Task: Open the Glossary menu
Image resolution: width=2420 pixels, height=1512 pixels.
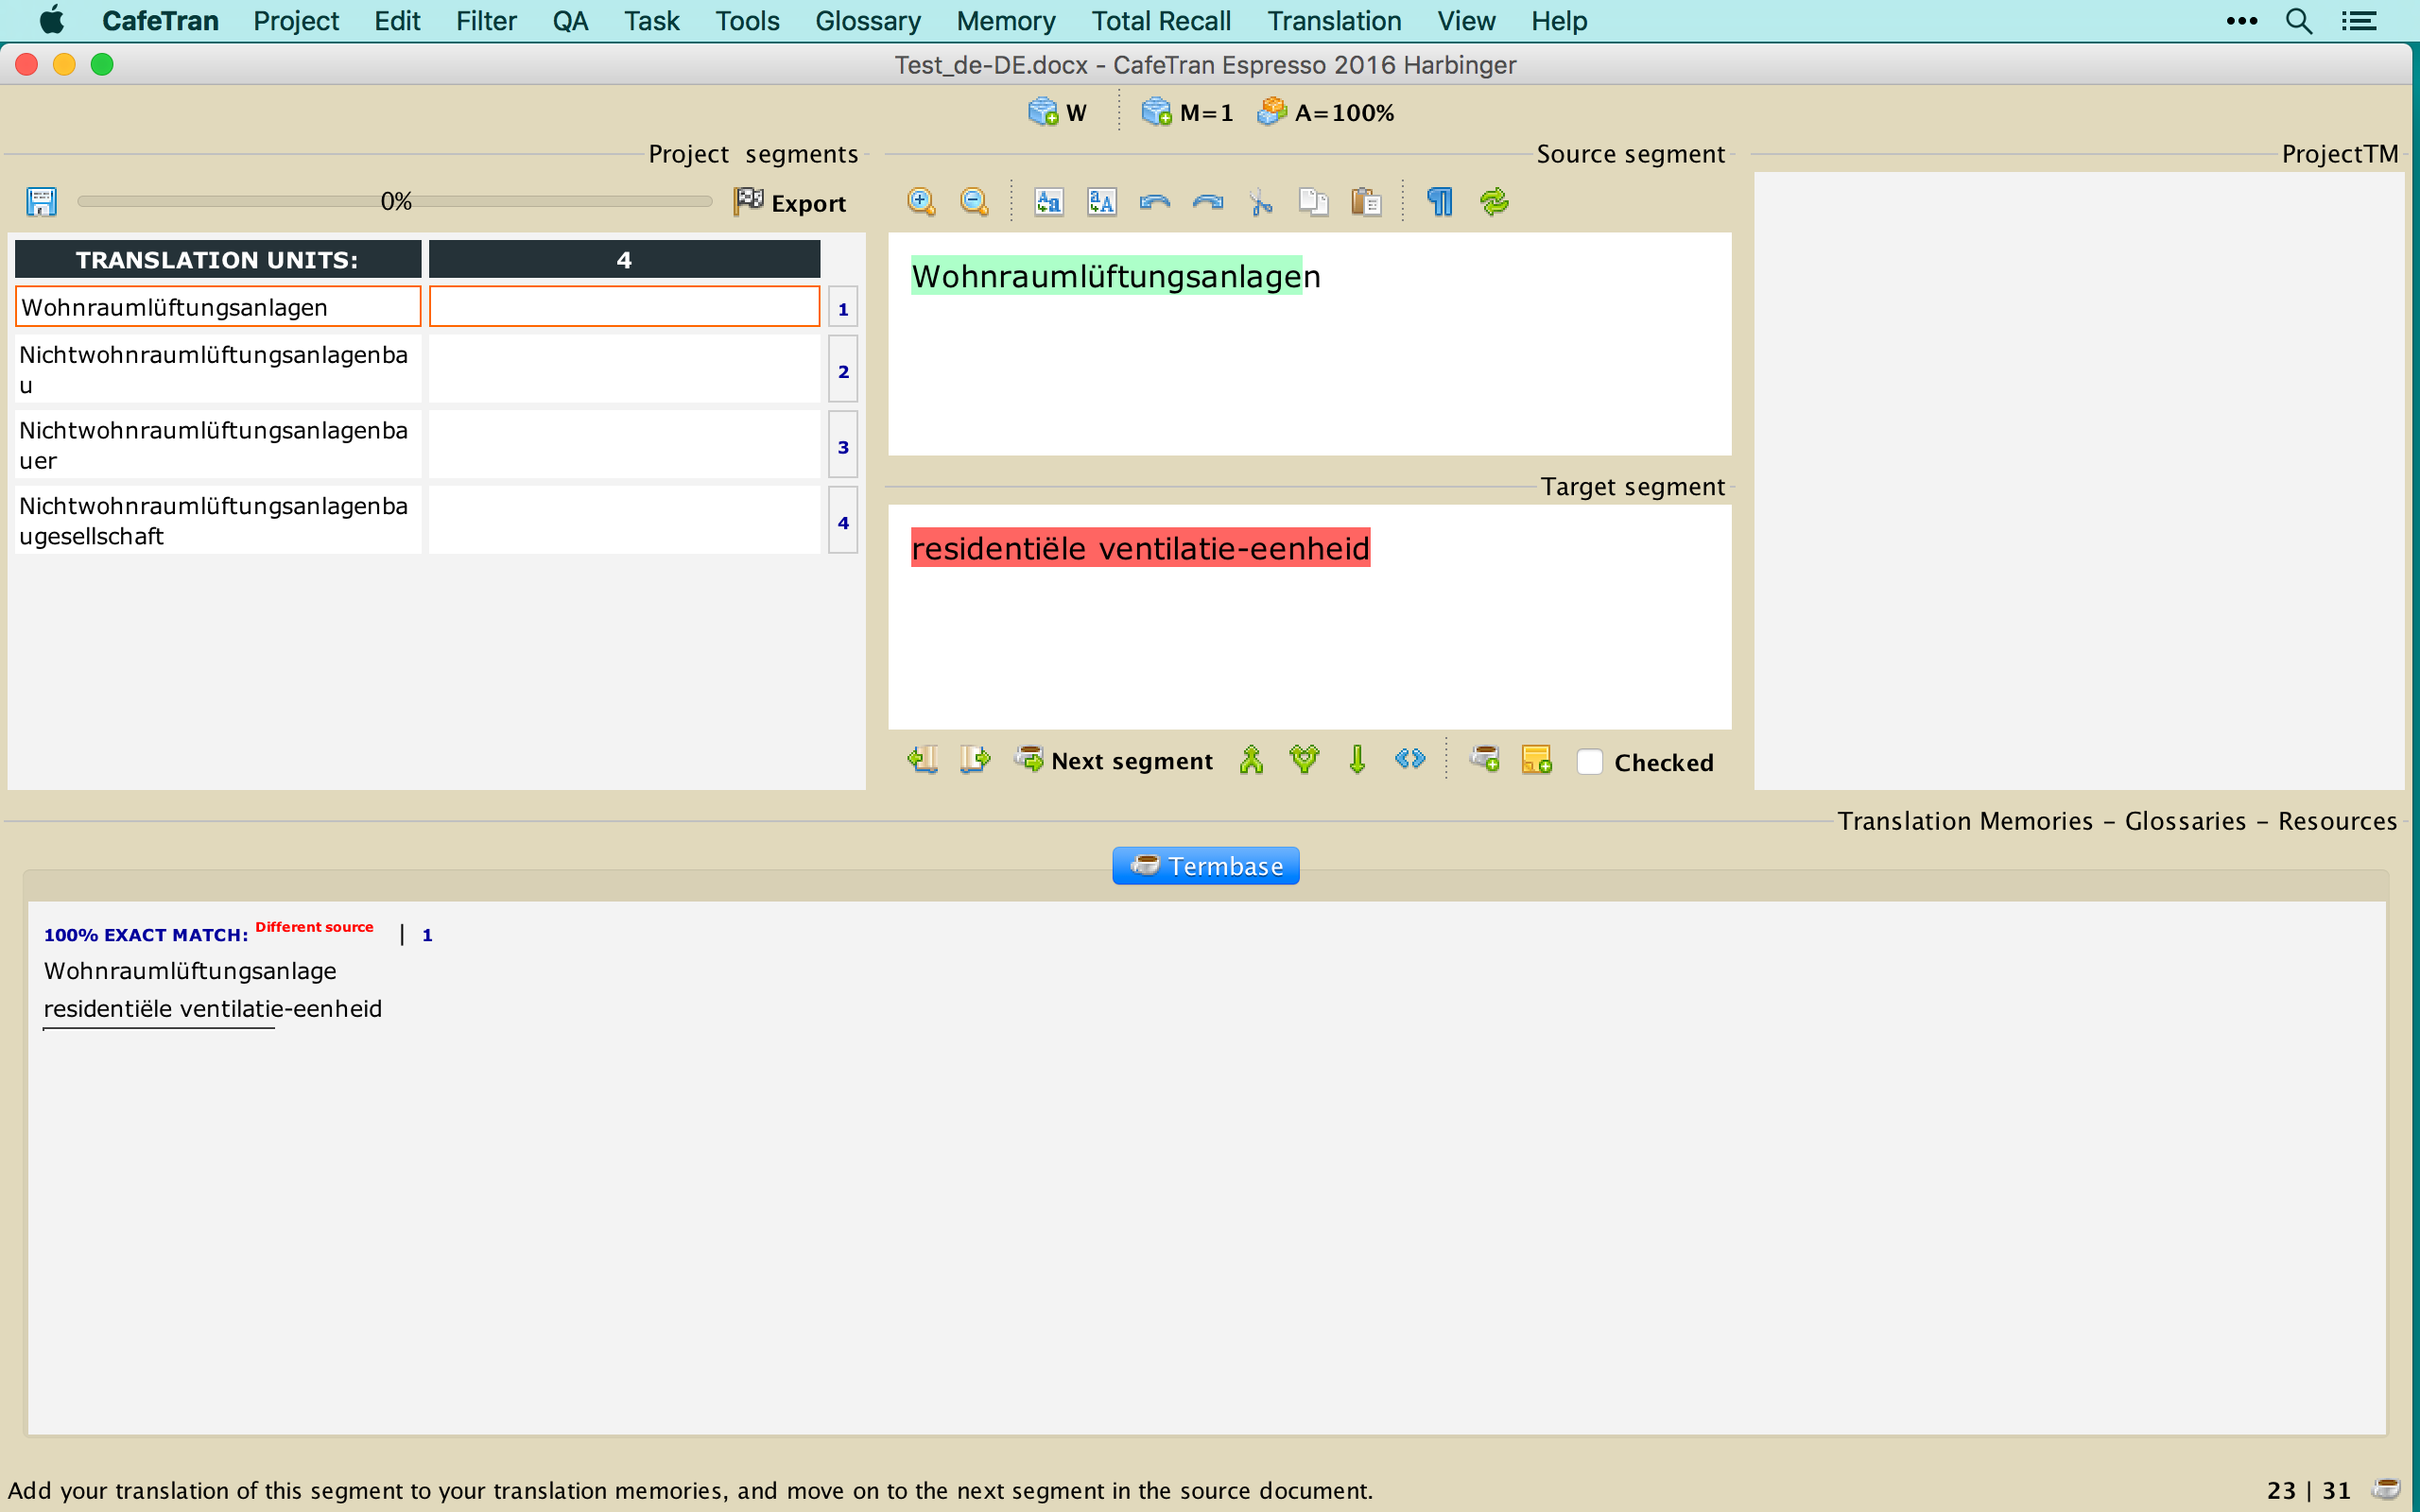Action: (867, 21)
